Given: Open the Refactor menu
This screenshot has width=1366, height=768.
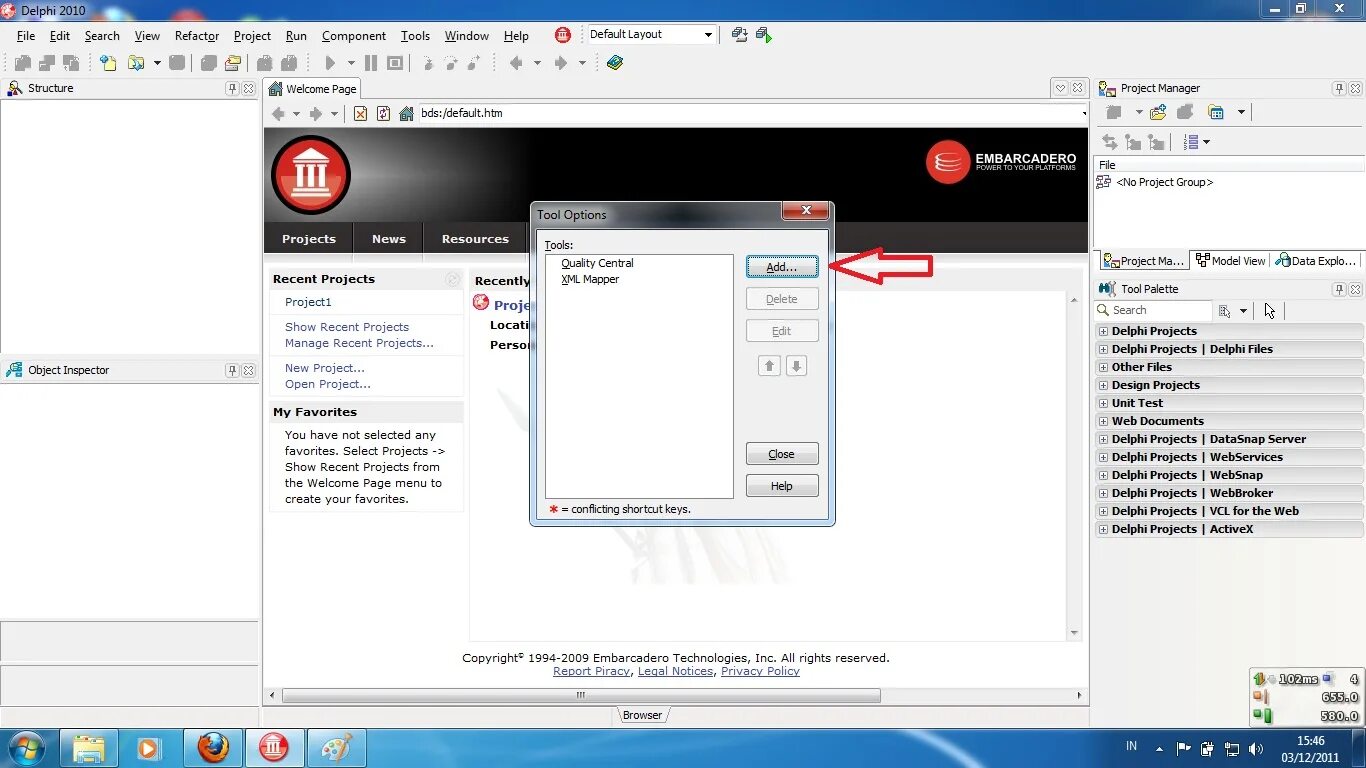Looking at the screenshot, I should tap(197, 36).
